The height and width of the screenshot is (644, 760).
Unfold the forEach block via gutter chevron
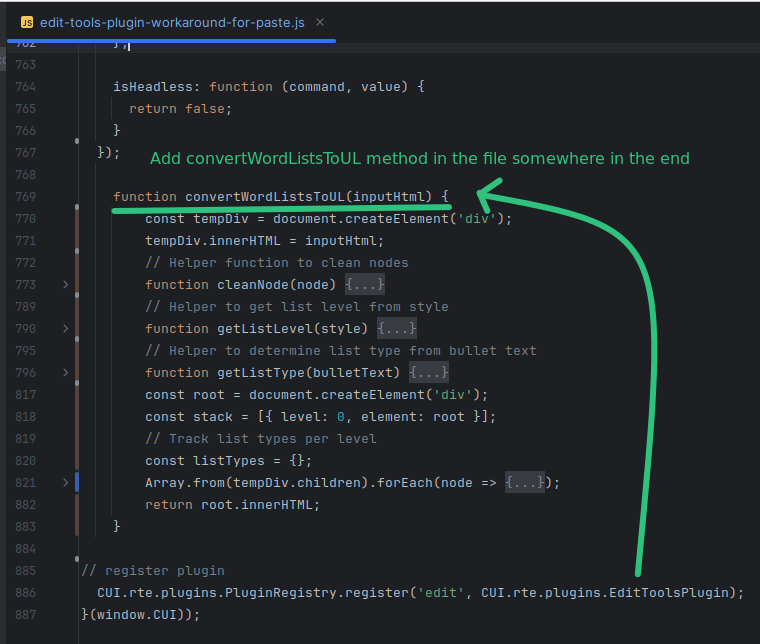point(66,483)
